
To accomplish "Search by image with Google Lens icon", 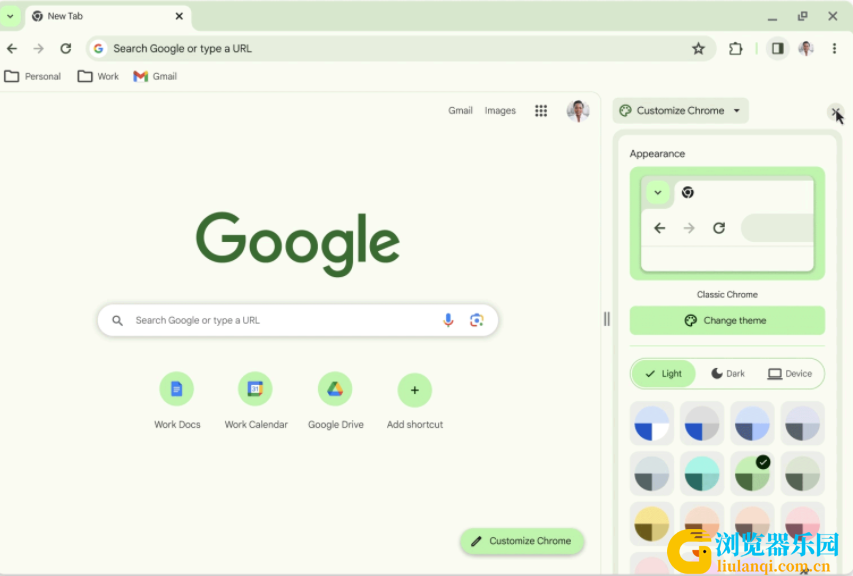I will coord(477,320).
